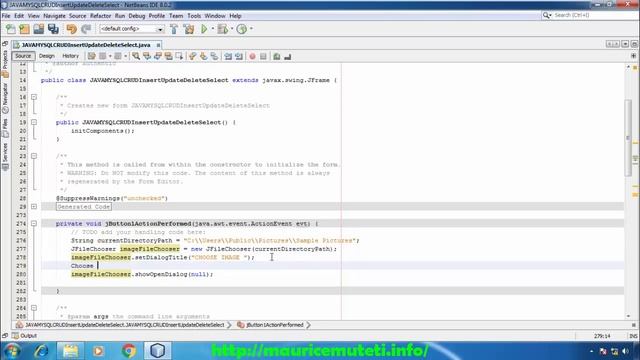640x360 pixels.
Task: Click the Find Next Occurrence icon
Action: tap(158, 56)
